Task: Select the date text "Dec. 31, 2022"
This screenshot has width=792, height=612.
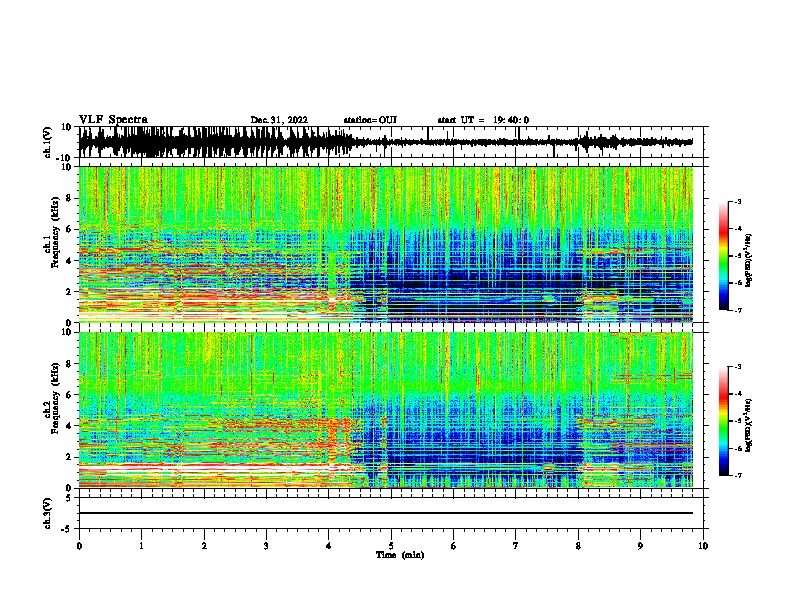Action: point(279,120)
